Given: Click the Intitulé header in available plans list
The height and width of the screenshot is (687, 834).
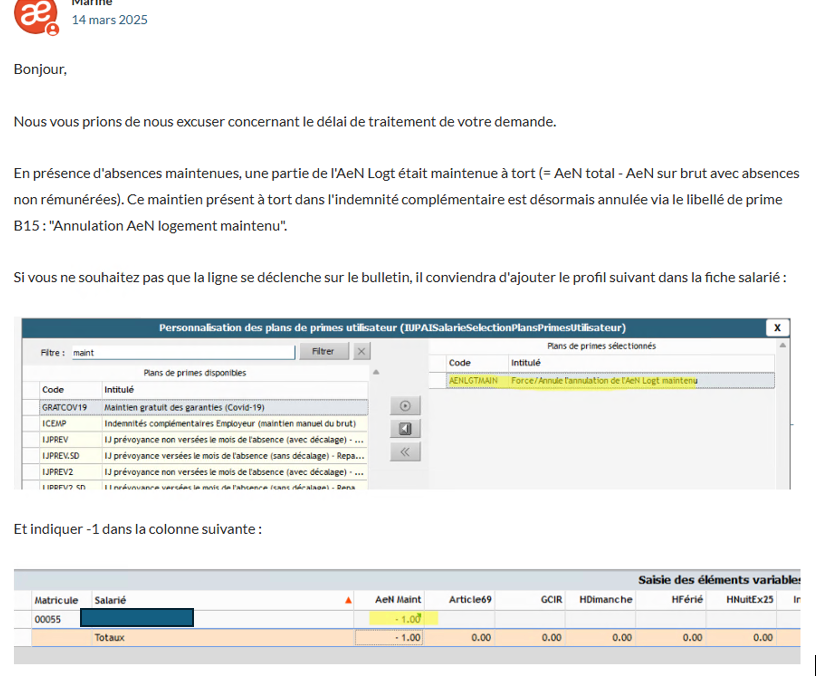Looking at the screenshot, I should [x=119, y=390].
